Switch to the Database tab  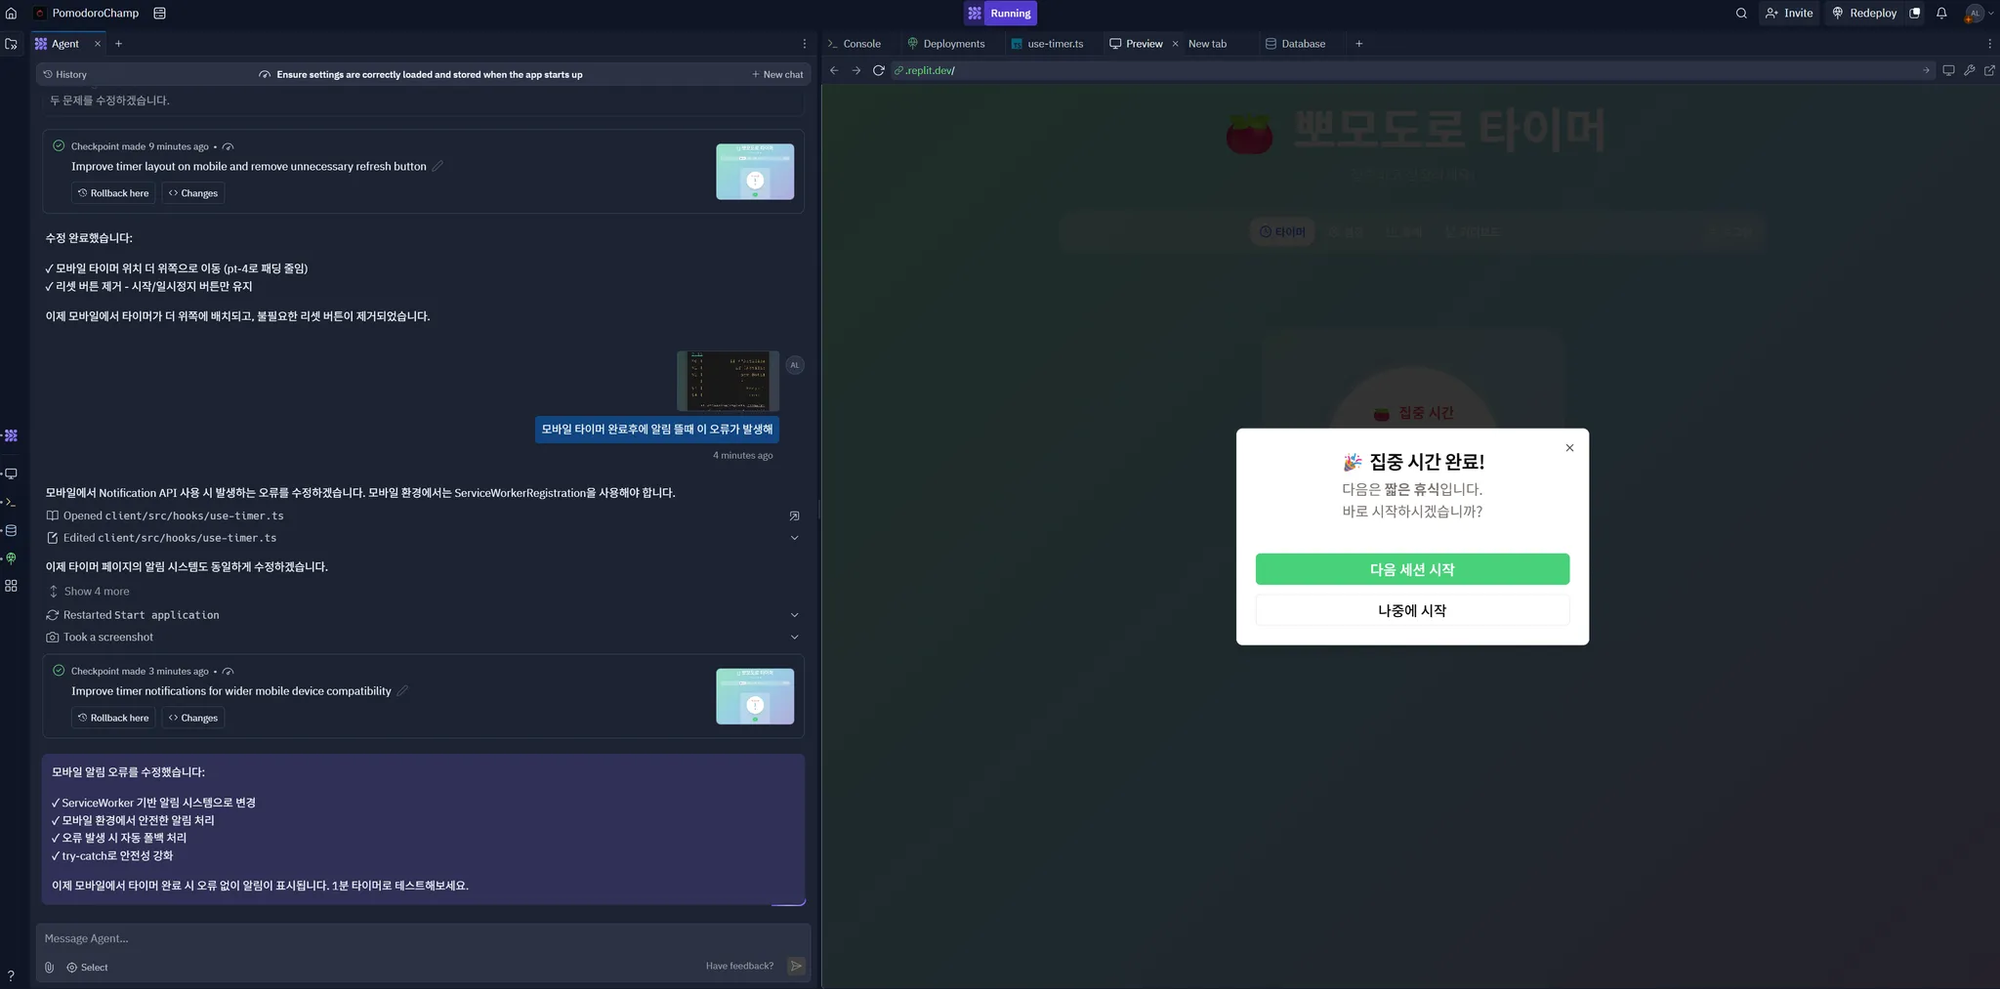(x=1295, y=44)
